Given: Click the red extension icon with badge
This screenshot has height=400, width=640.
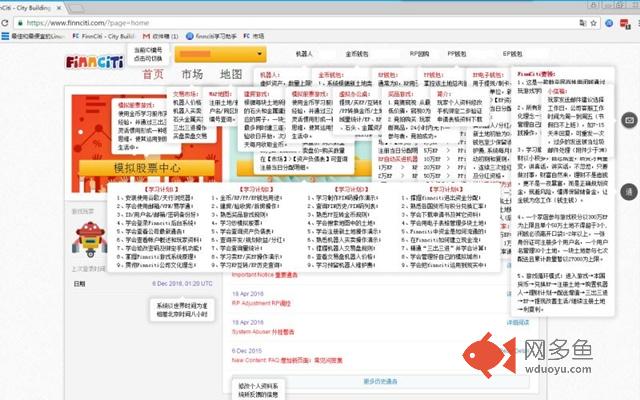Looking at the screenshot, I should (x=624, y=24).
